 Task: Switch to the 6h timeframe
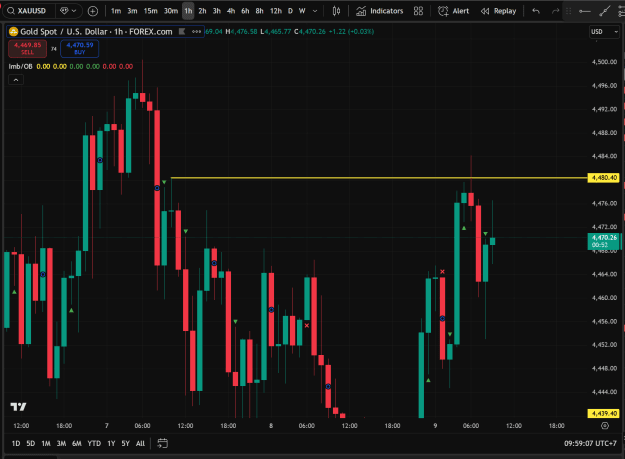pyautogui.click(x=245, y=11)
